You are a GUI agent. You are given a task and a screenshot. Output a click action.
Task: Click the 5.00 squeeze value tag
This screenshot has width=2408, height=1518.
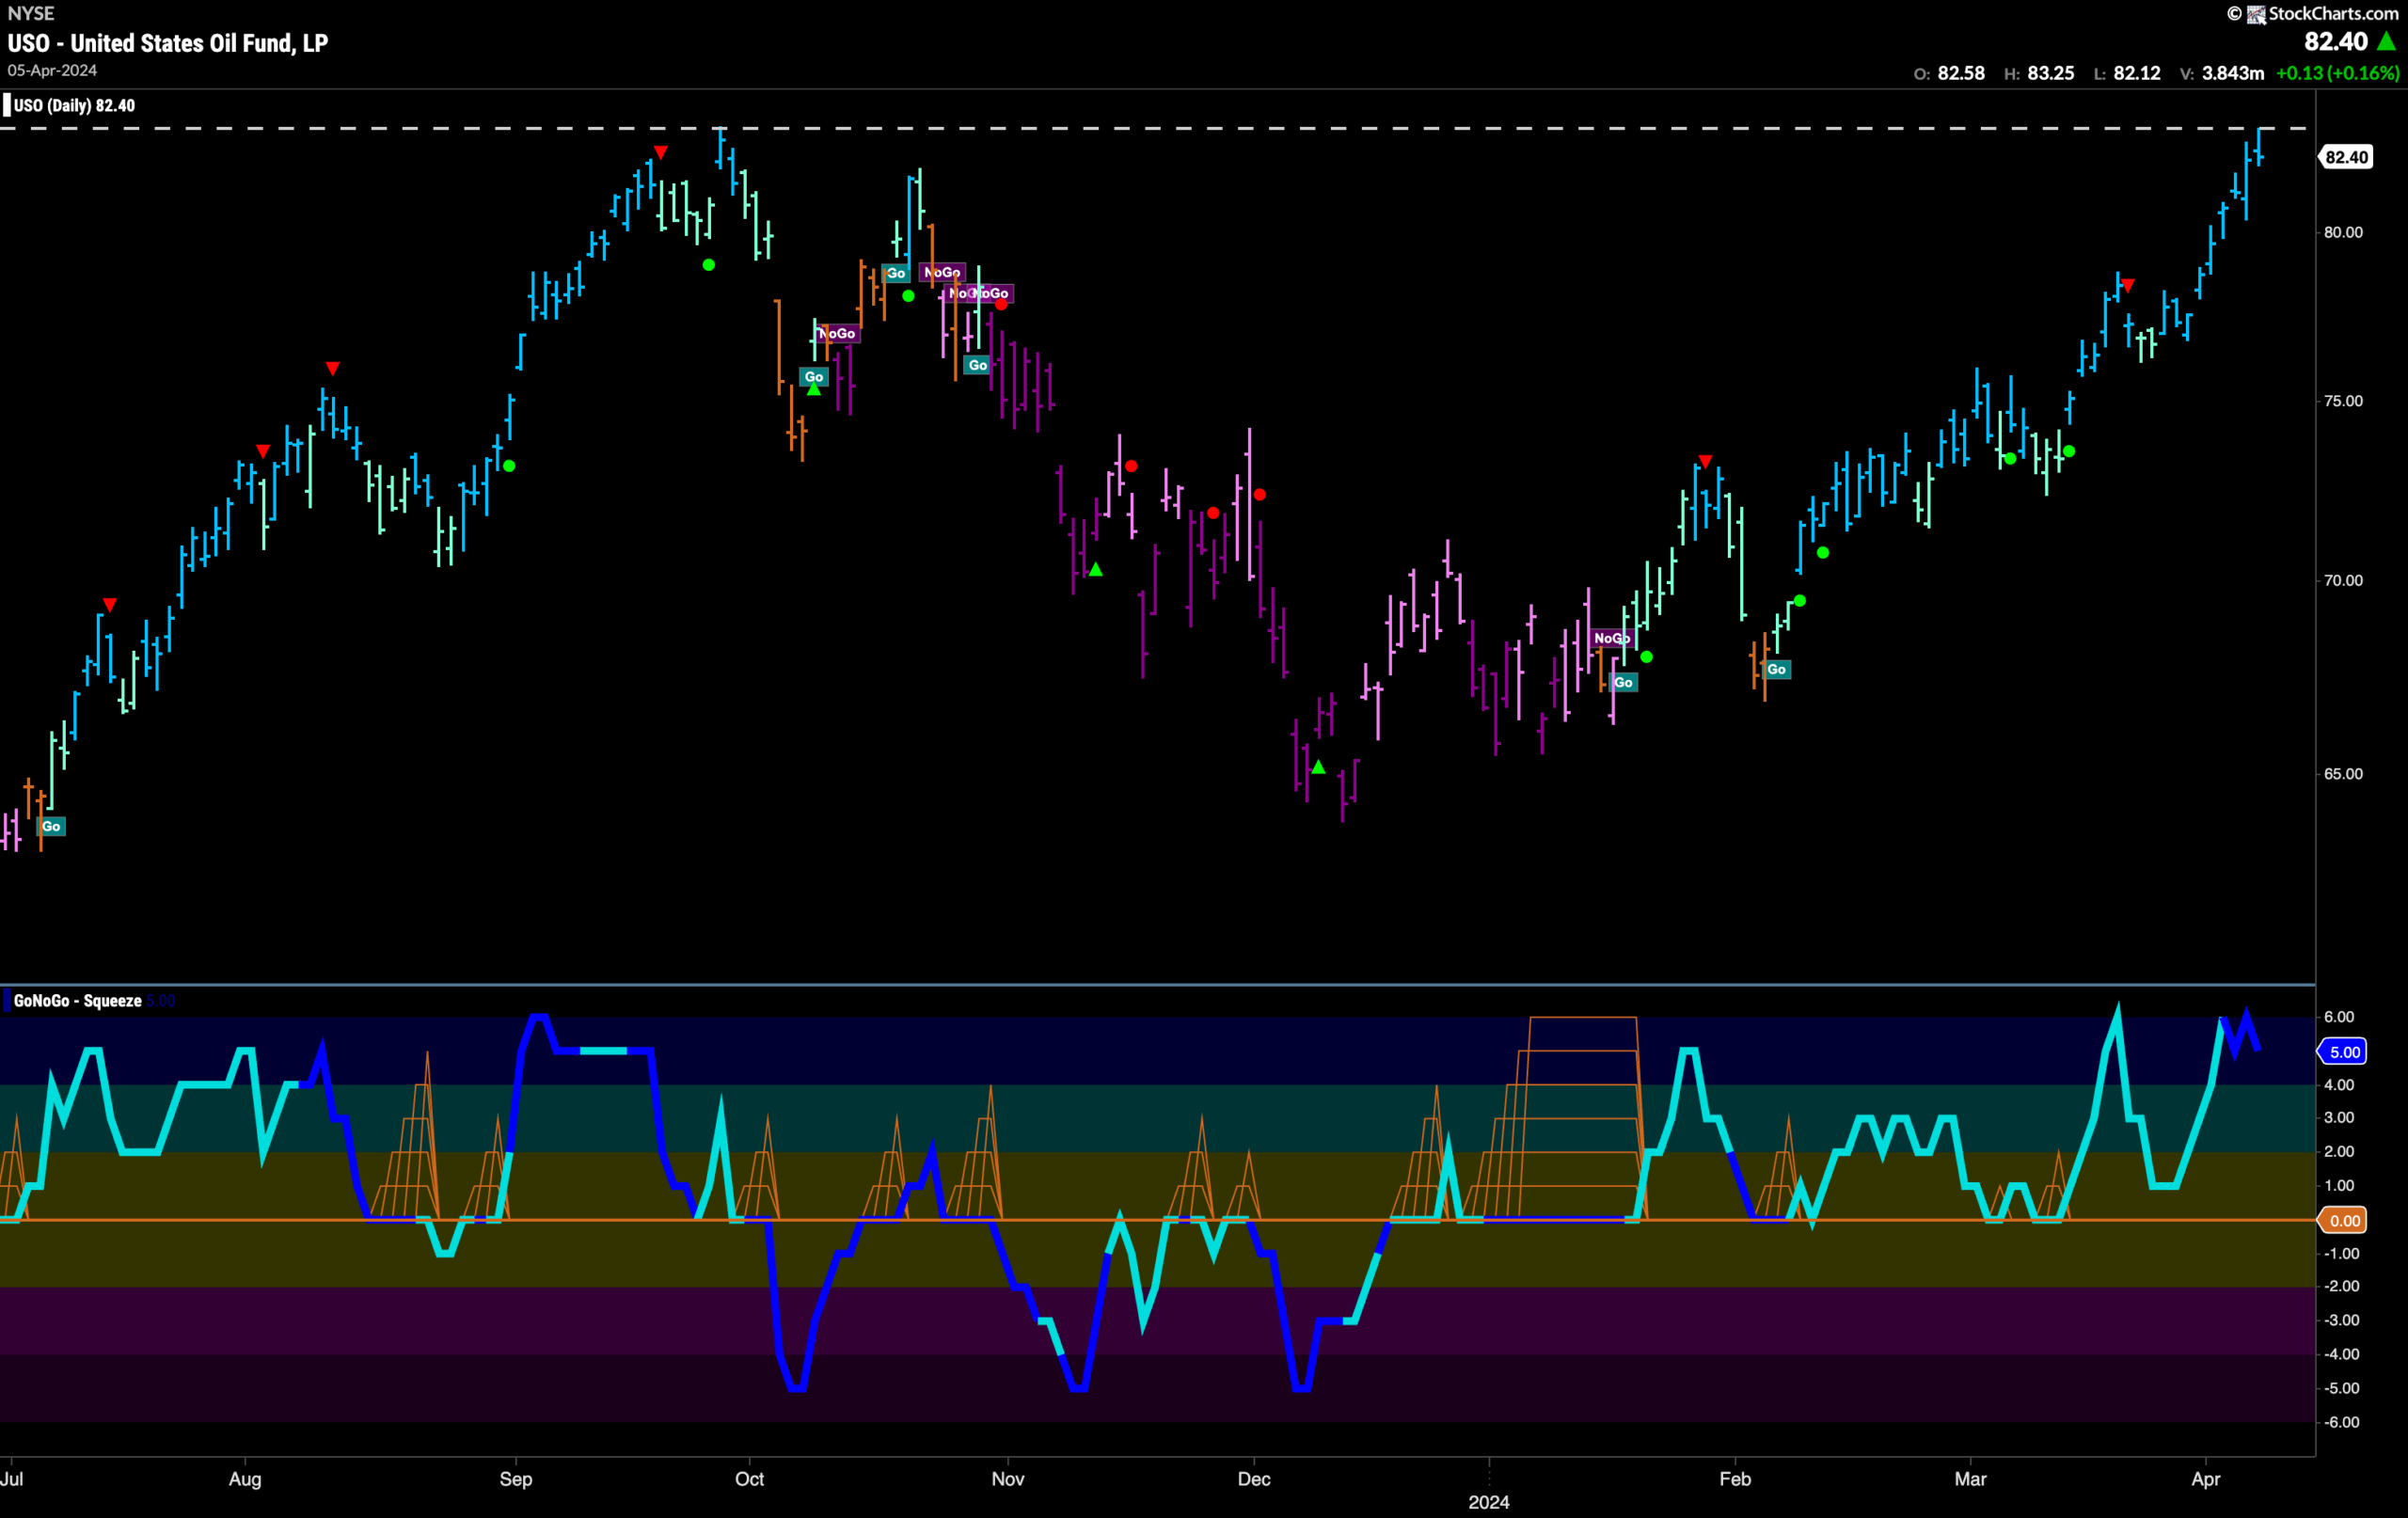pos(2345,1051)
